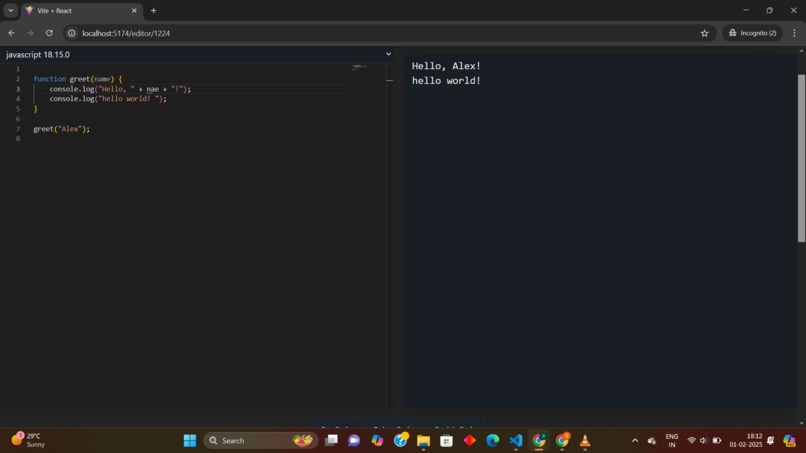Open the volume speaker tray icon

[703, 441]
